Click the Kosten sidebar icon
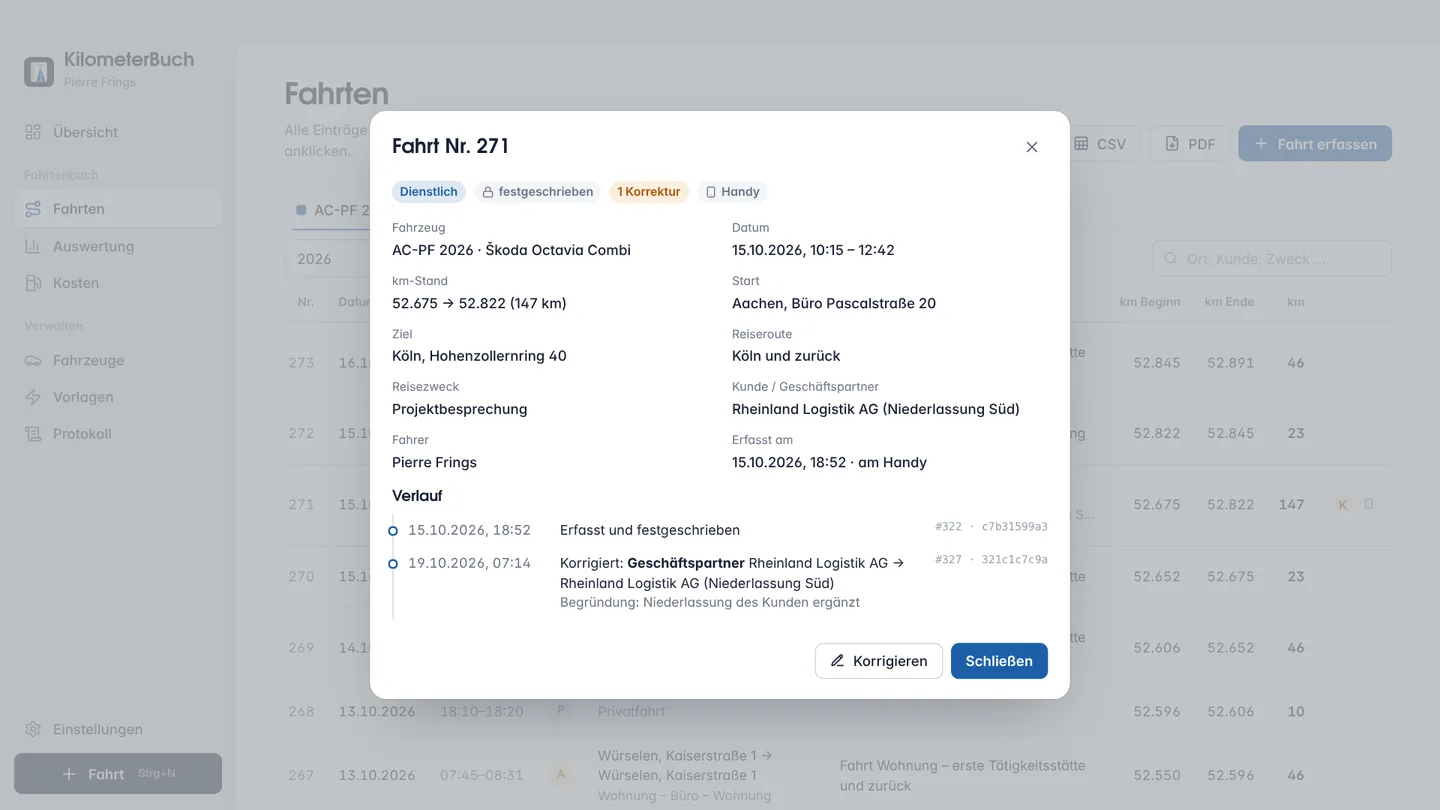The image size is (1440, 810). point(33,283)
